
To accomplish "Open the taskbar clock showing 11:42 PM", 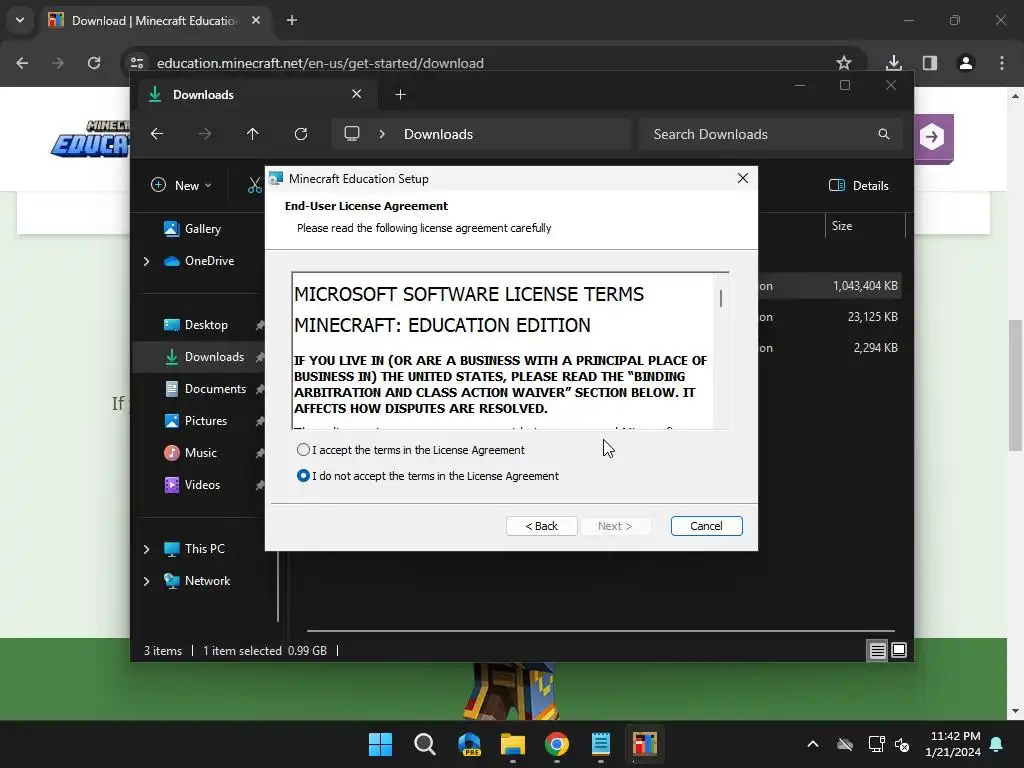I will (x=953, y=744).
